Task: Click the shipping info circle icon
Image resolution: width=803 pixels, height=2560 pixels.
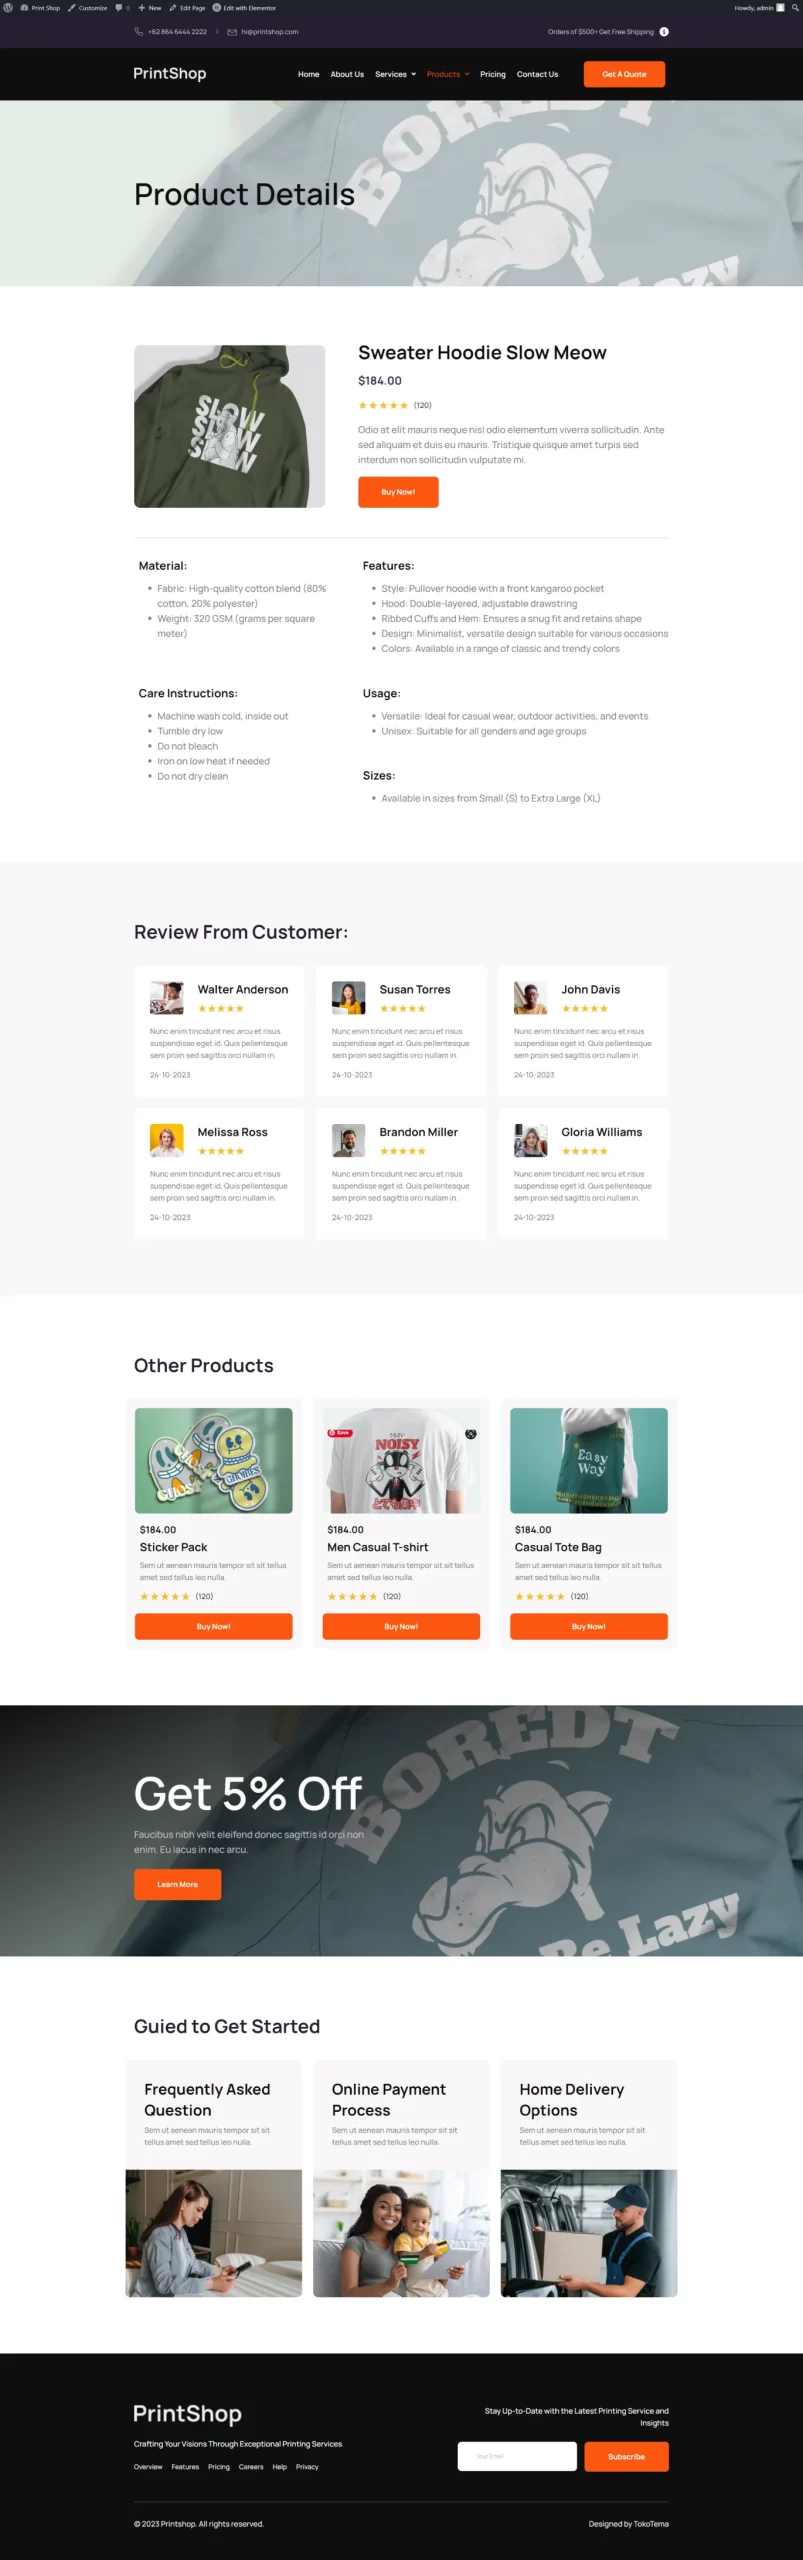Action: [x=664, y=32]
